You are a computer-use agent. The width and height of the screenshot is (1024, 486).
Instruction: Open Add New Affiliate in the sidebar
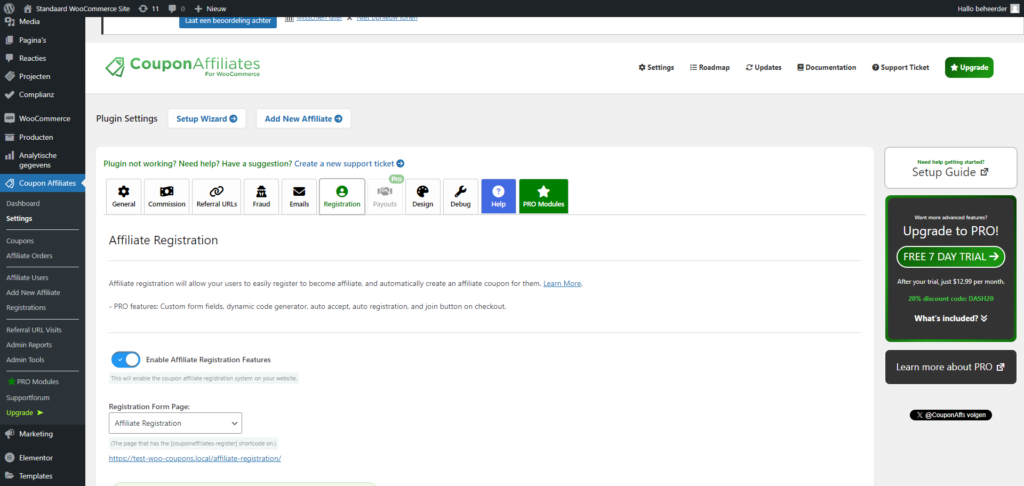(x=33, y=293)
